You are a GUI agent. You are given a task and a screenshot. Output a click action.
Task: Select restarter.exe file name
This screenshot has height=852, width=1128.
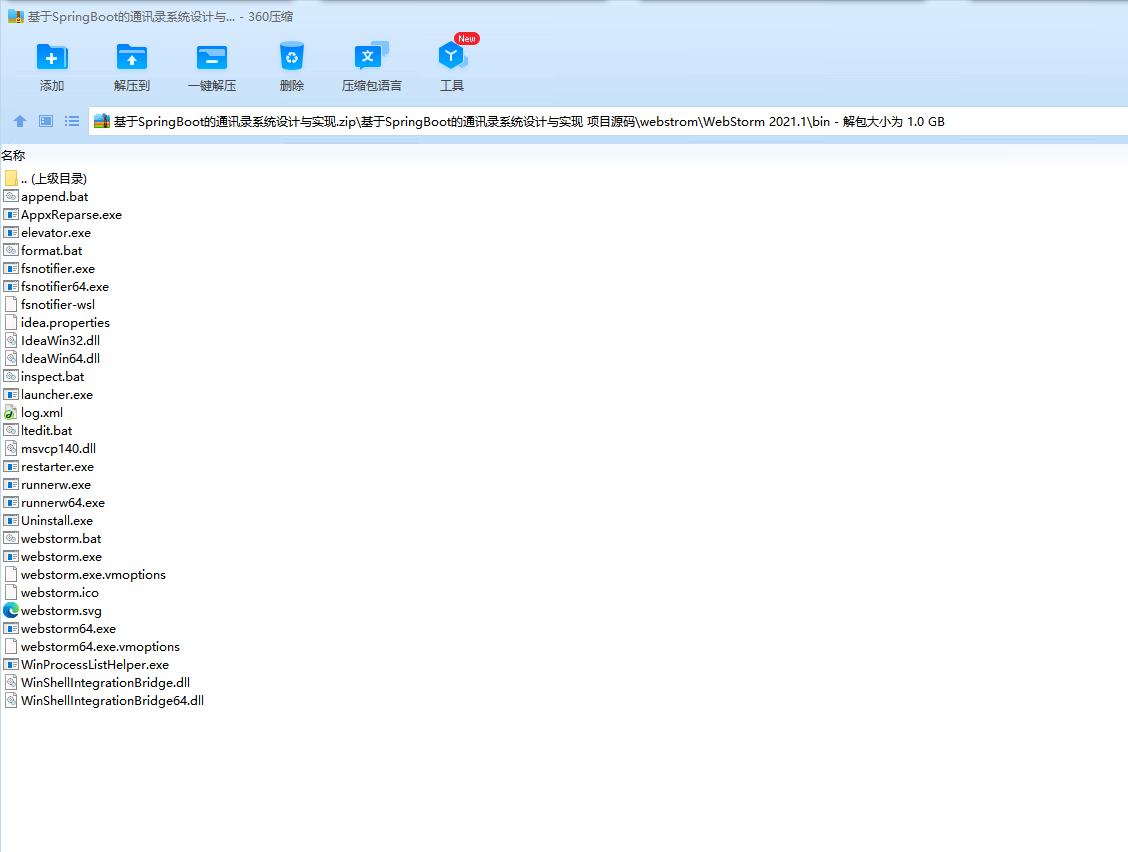coord(58,467)
